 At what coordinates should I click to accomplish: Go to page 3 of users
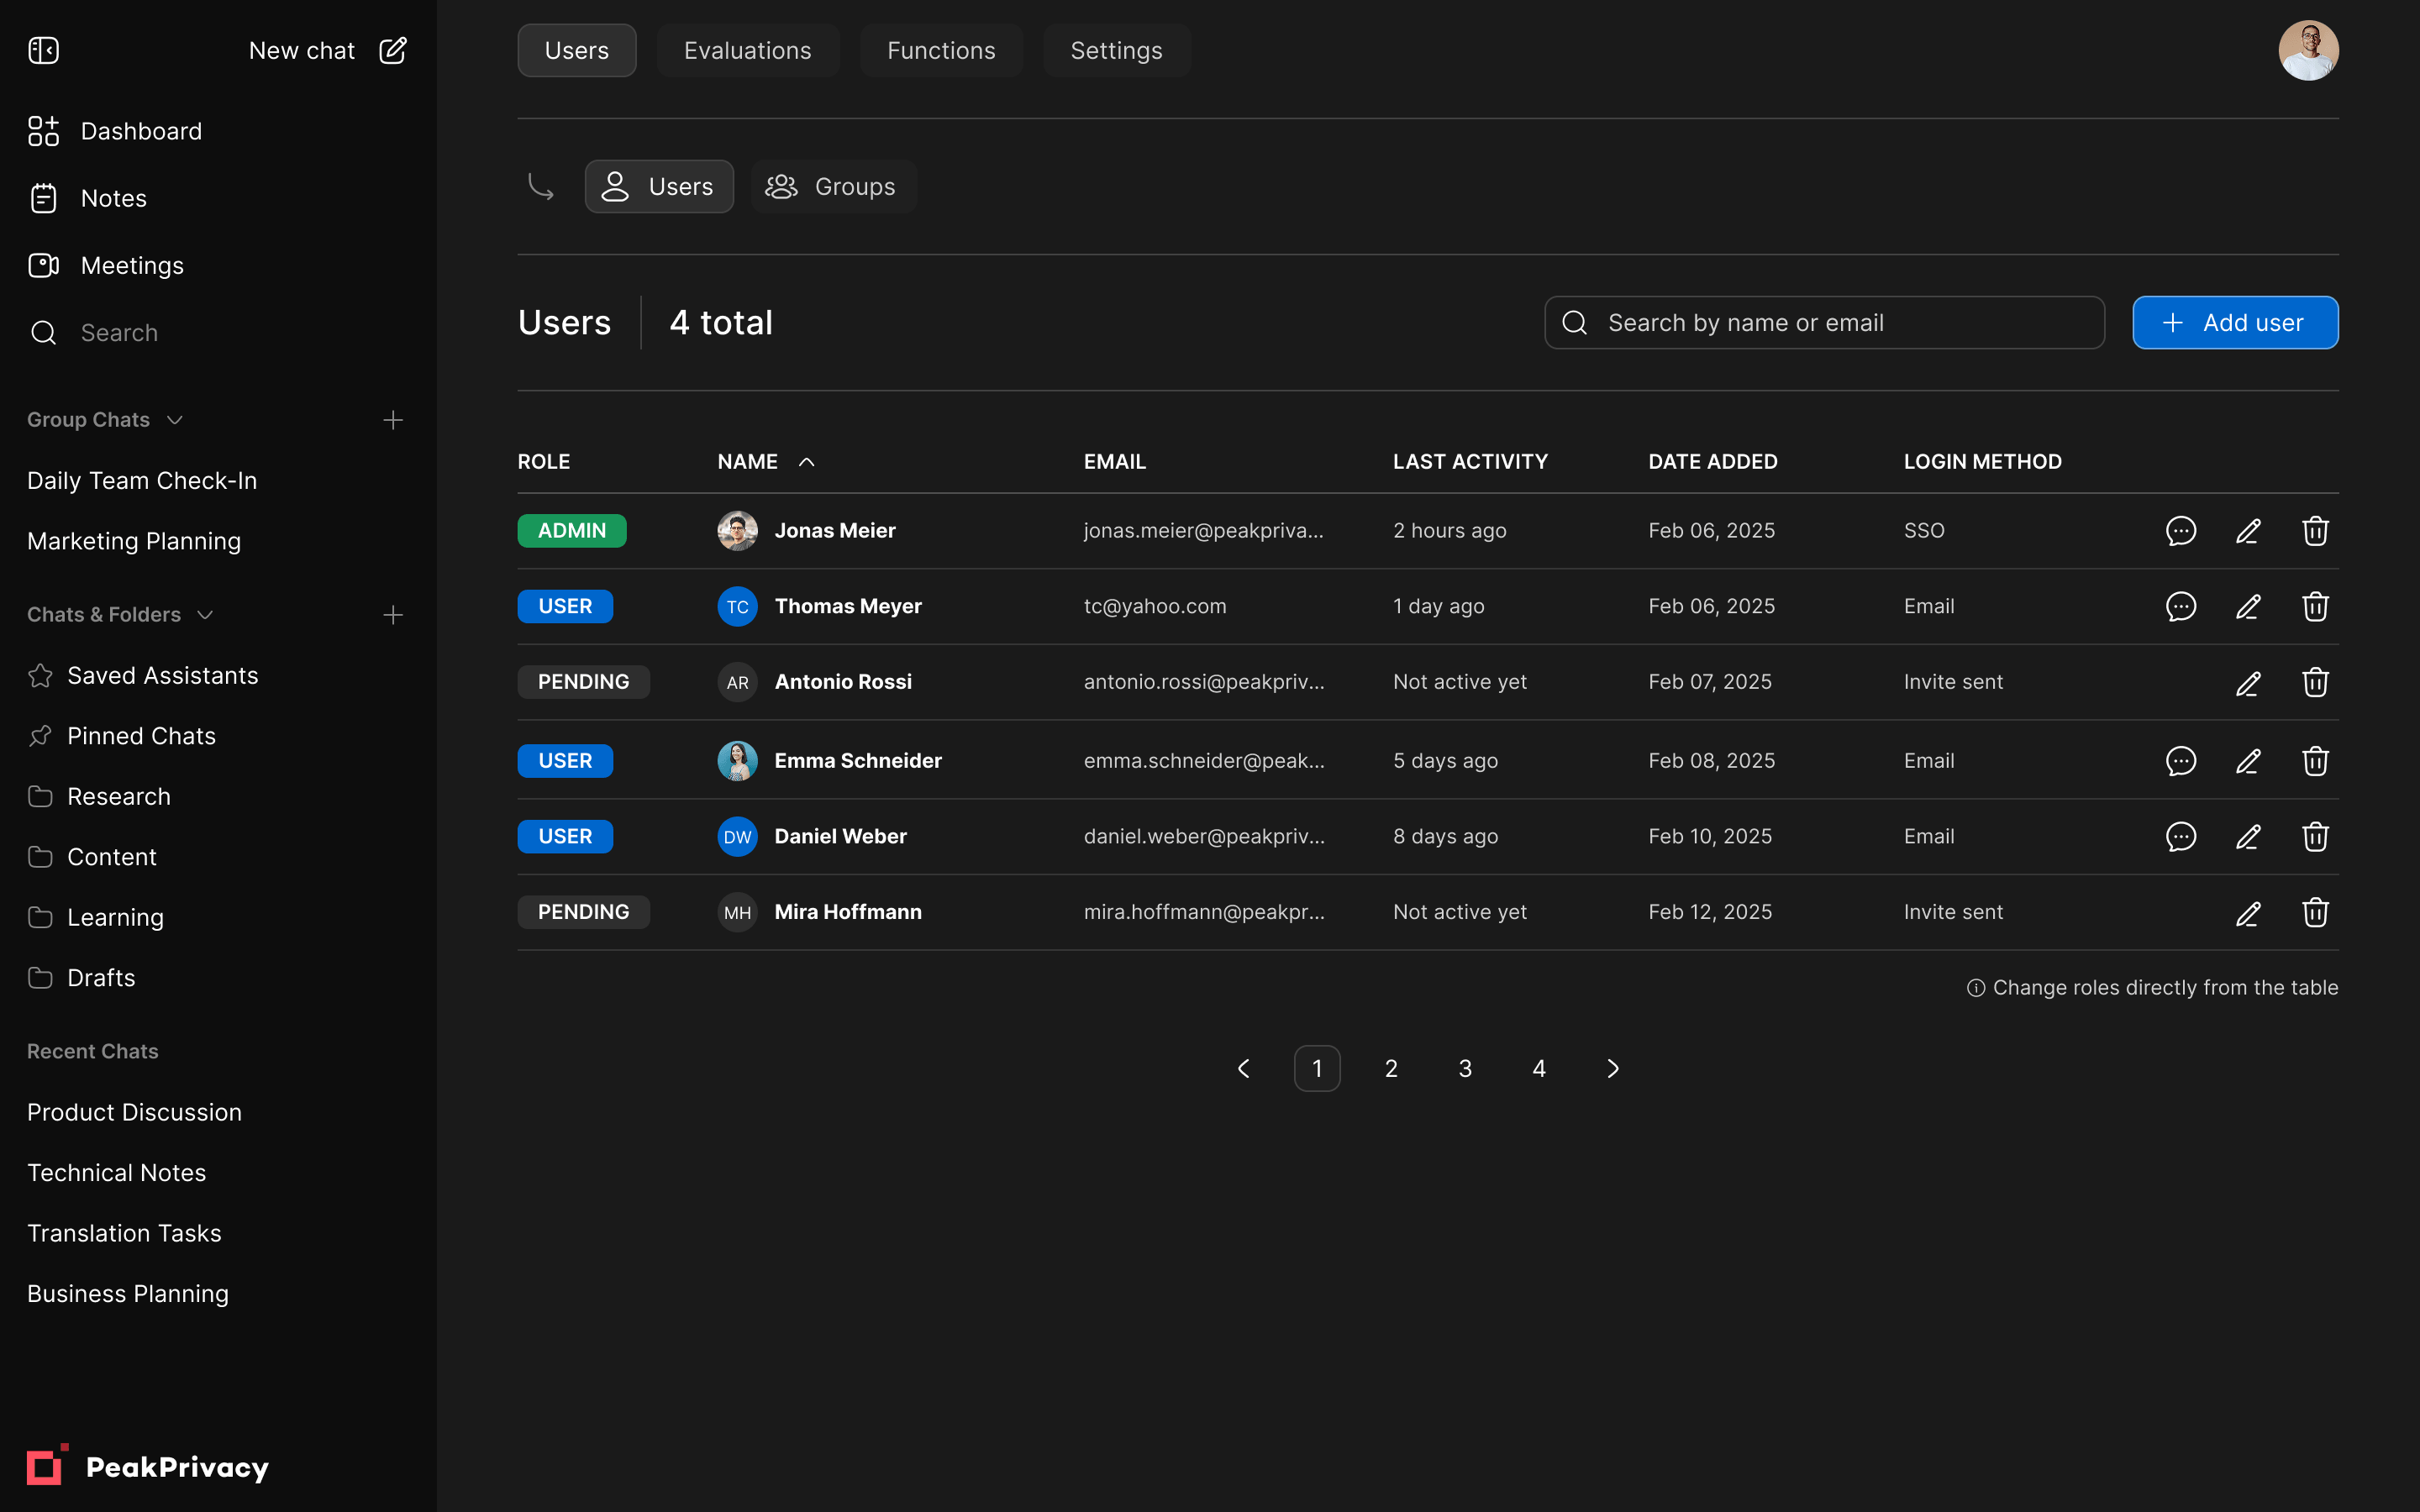point(1465,1069)
